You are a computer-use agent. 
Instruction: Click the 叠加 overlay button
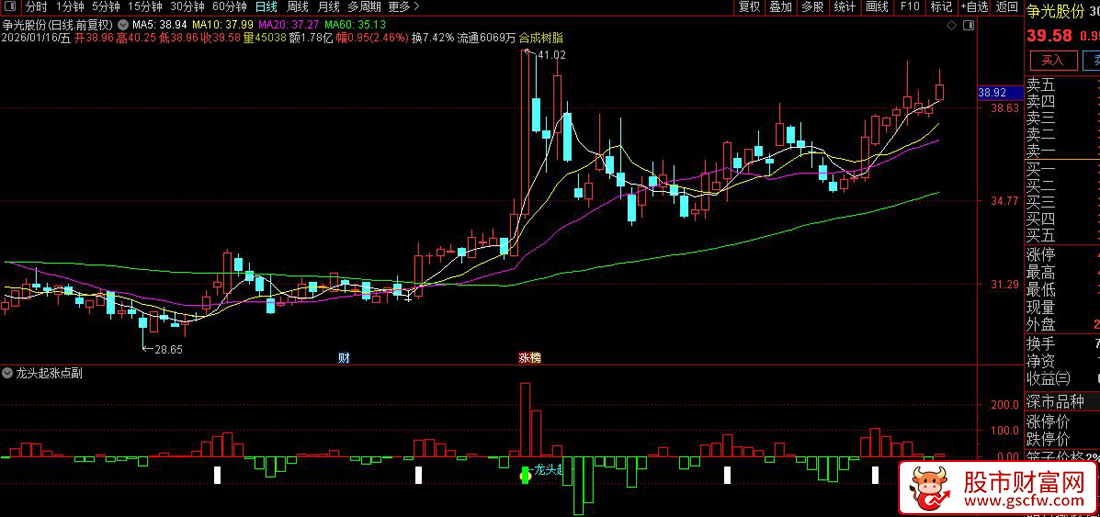point(780,7)
